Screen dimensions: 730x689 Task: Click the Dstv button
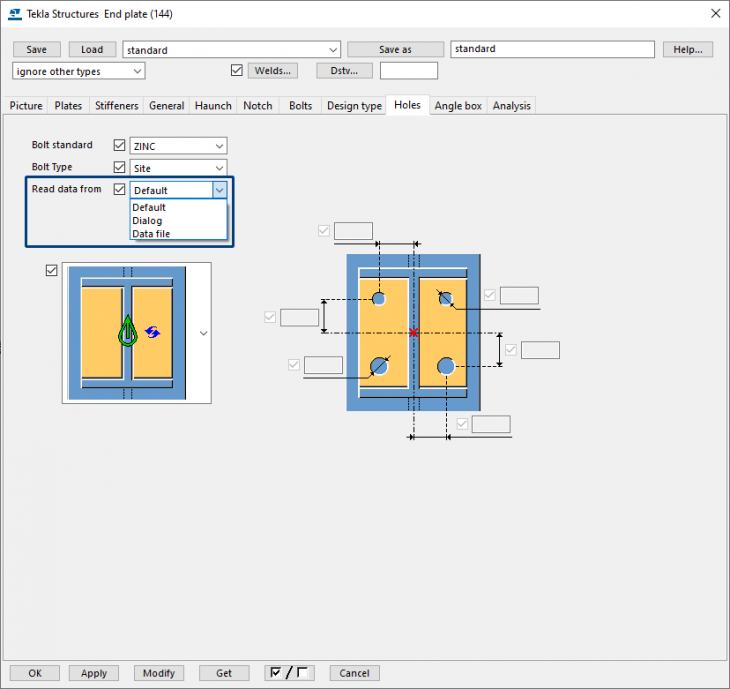pos(344,71)
